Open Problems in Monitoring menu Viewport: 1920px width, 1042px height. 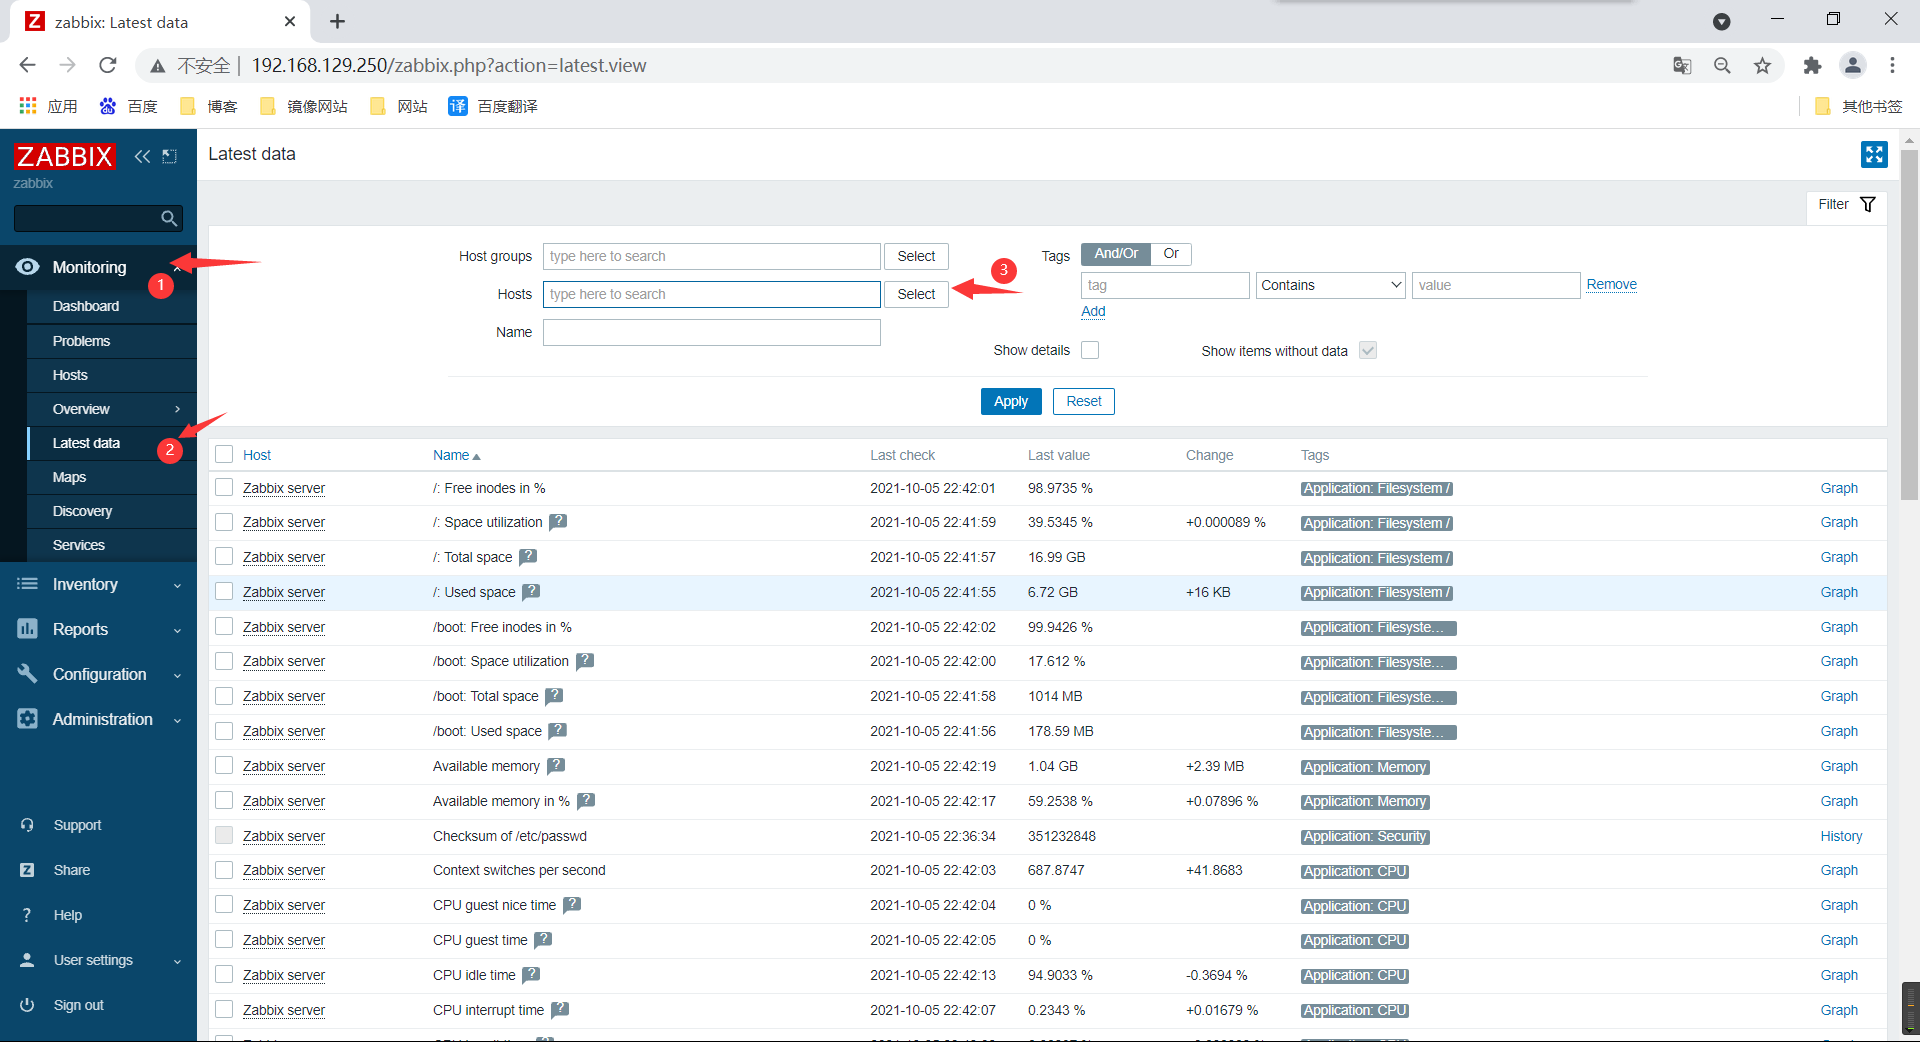111,341
